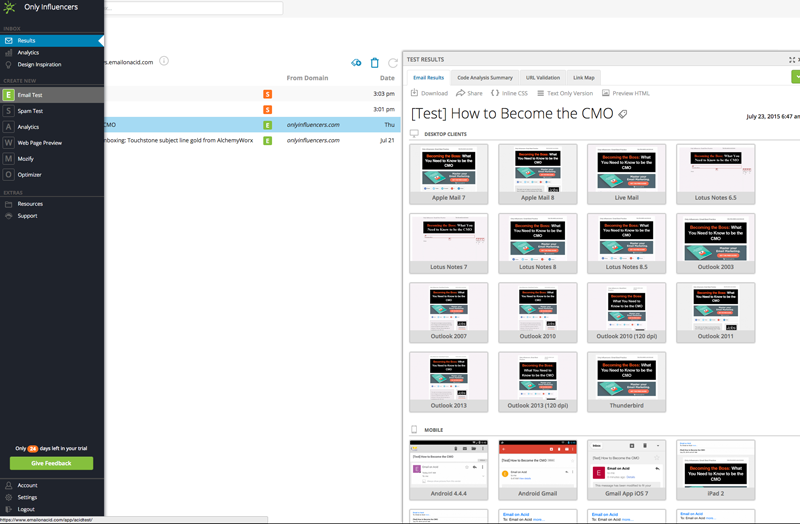
Task: Open the Apple Mail 7 preview thumbnail
Action: pyautogui.click(x=448, y=174)
